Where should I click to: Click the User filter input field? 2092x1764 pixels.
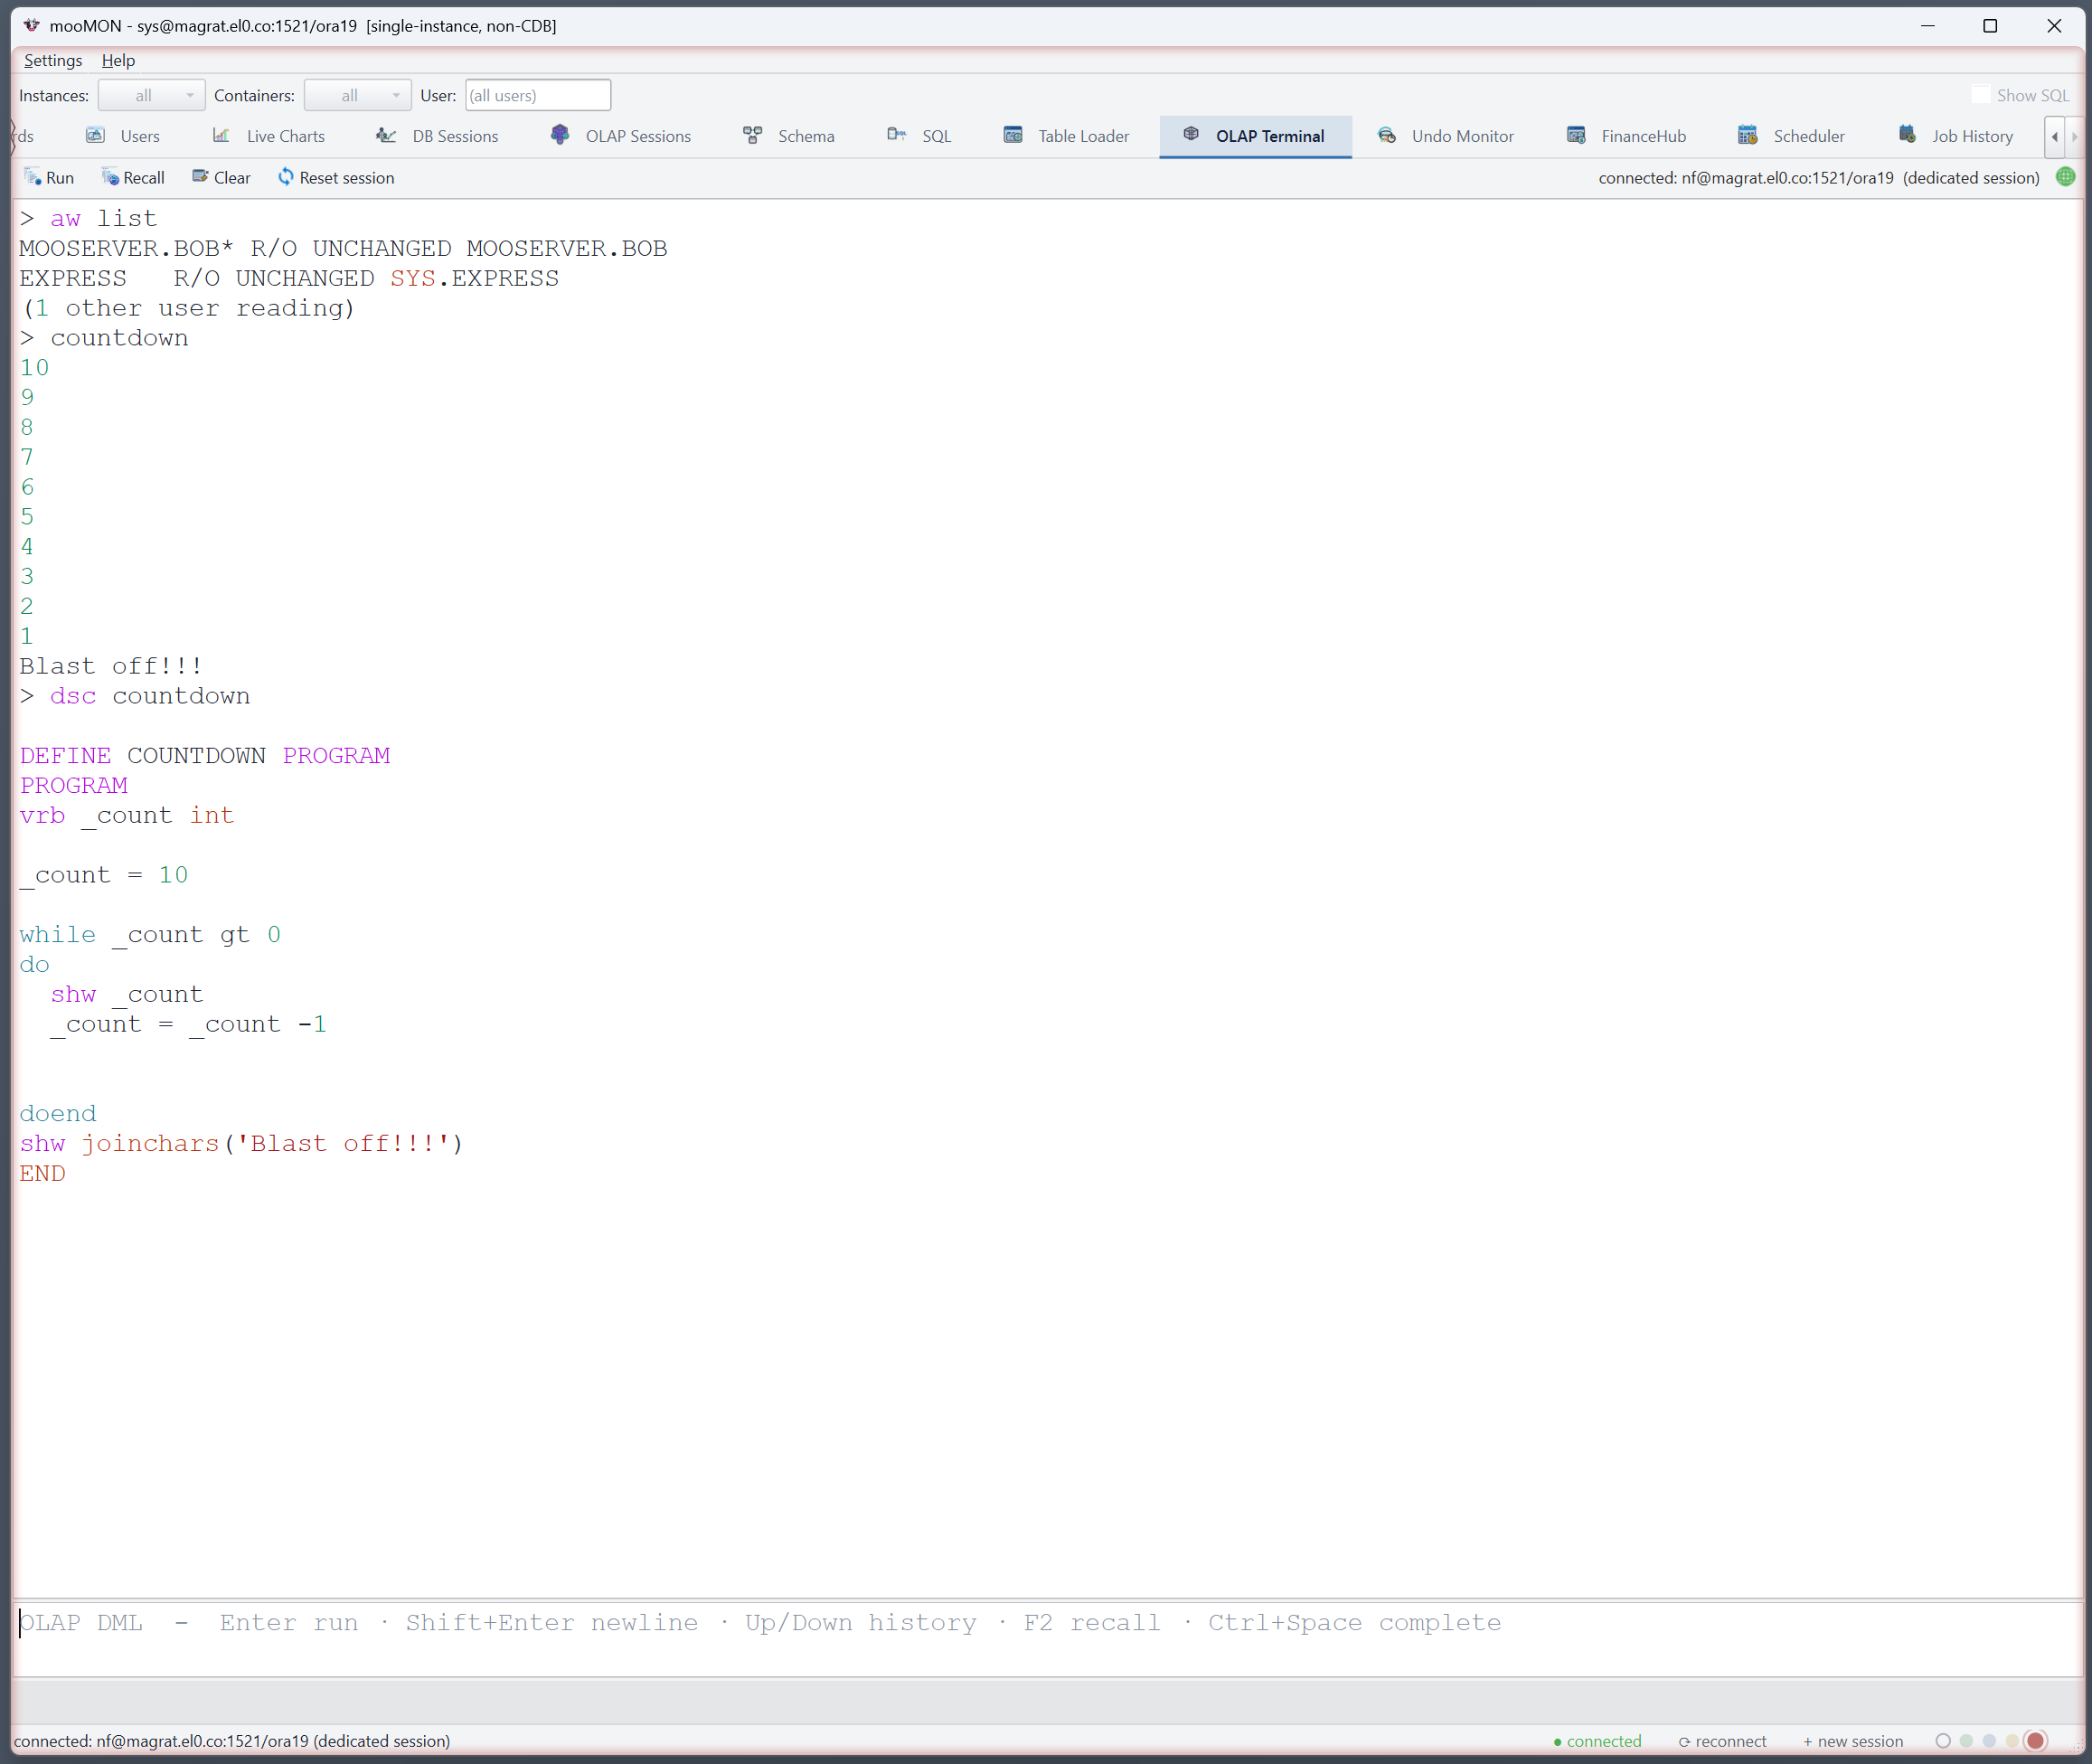tap(538, 95)
